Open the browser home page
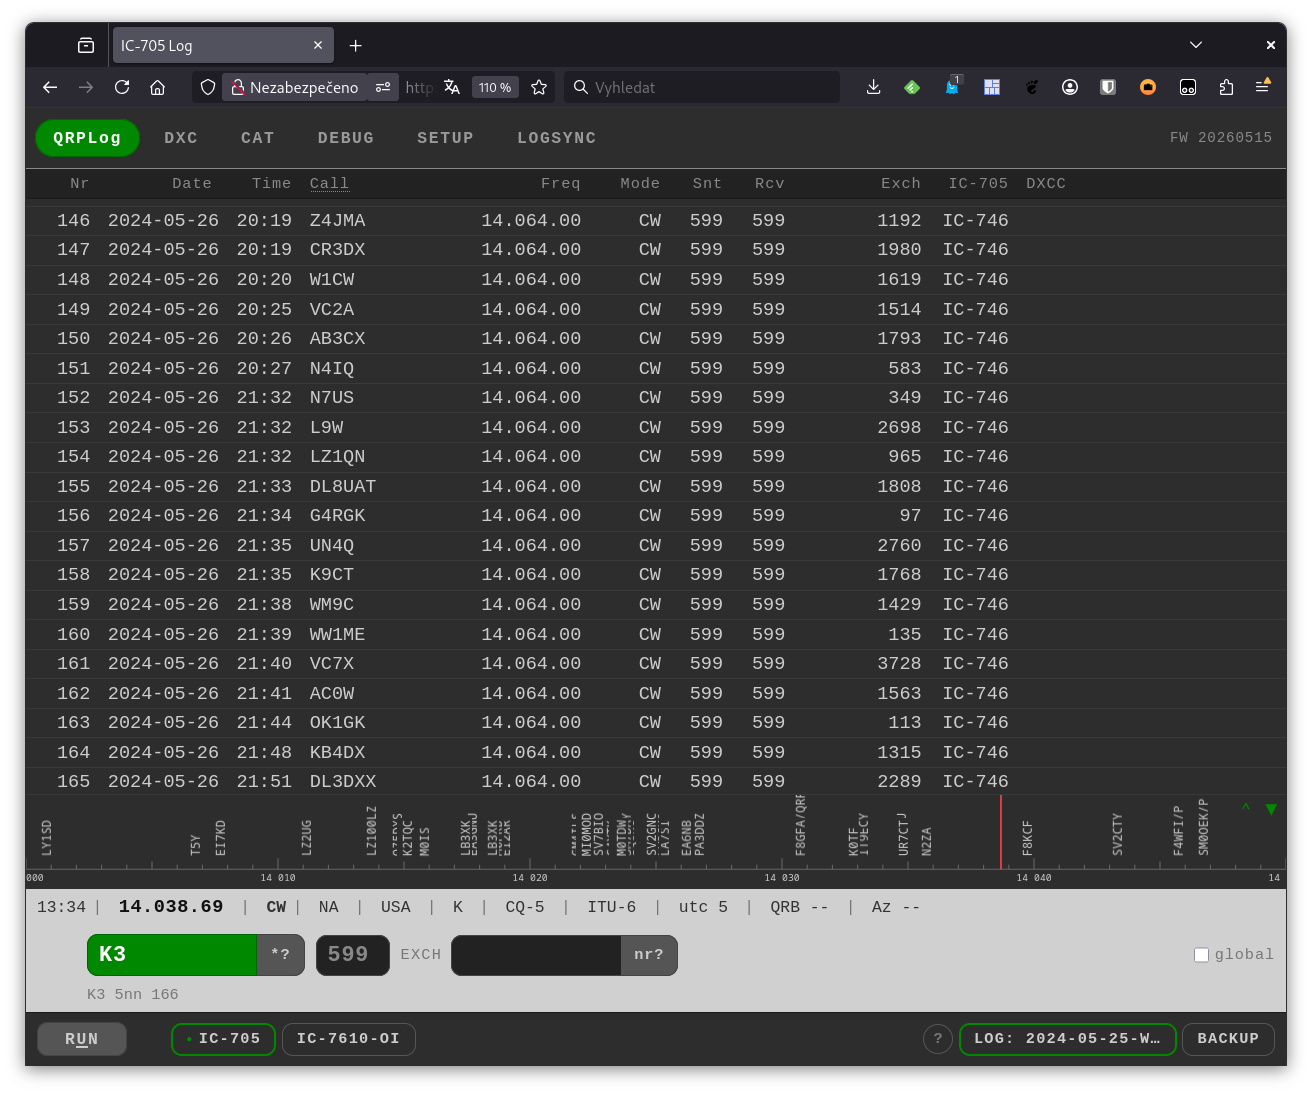This screenshot has width=1312, height=1094. click(158, 88)
